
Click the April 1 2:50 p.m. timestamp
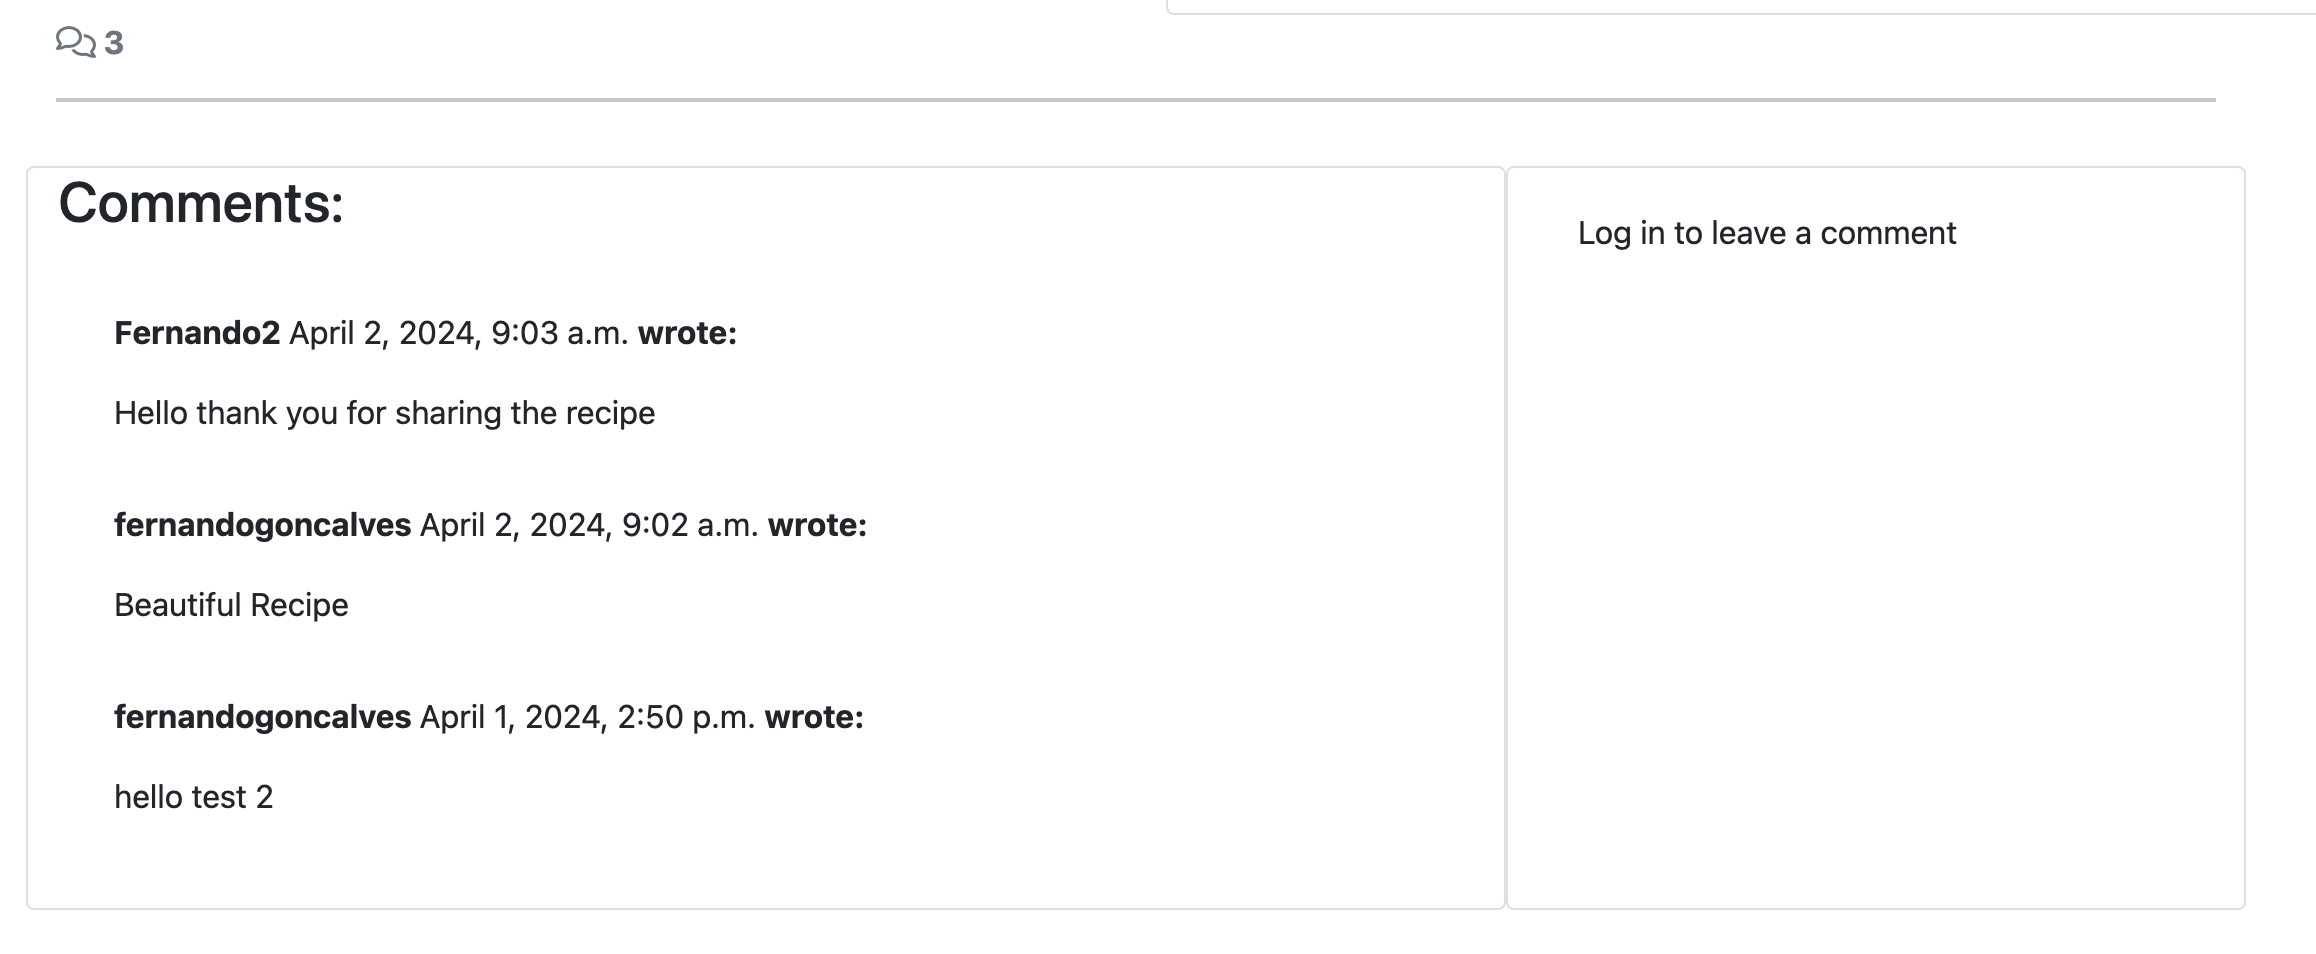point(585,718)
